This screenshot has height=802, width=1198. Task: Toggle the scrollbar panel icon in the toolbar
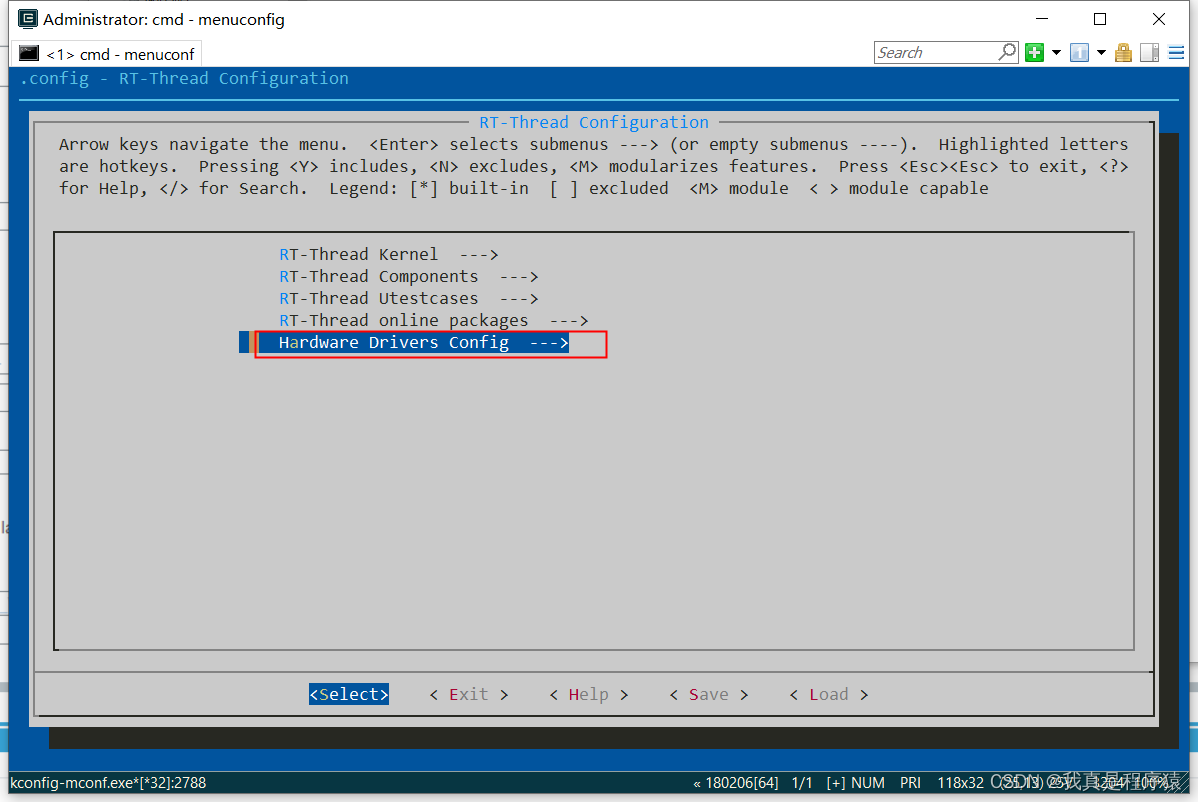point(1150,53)
